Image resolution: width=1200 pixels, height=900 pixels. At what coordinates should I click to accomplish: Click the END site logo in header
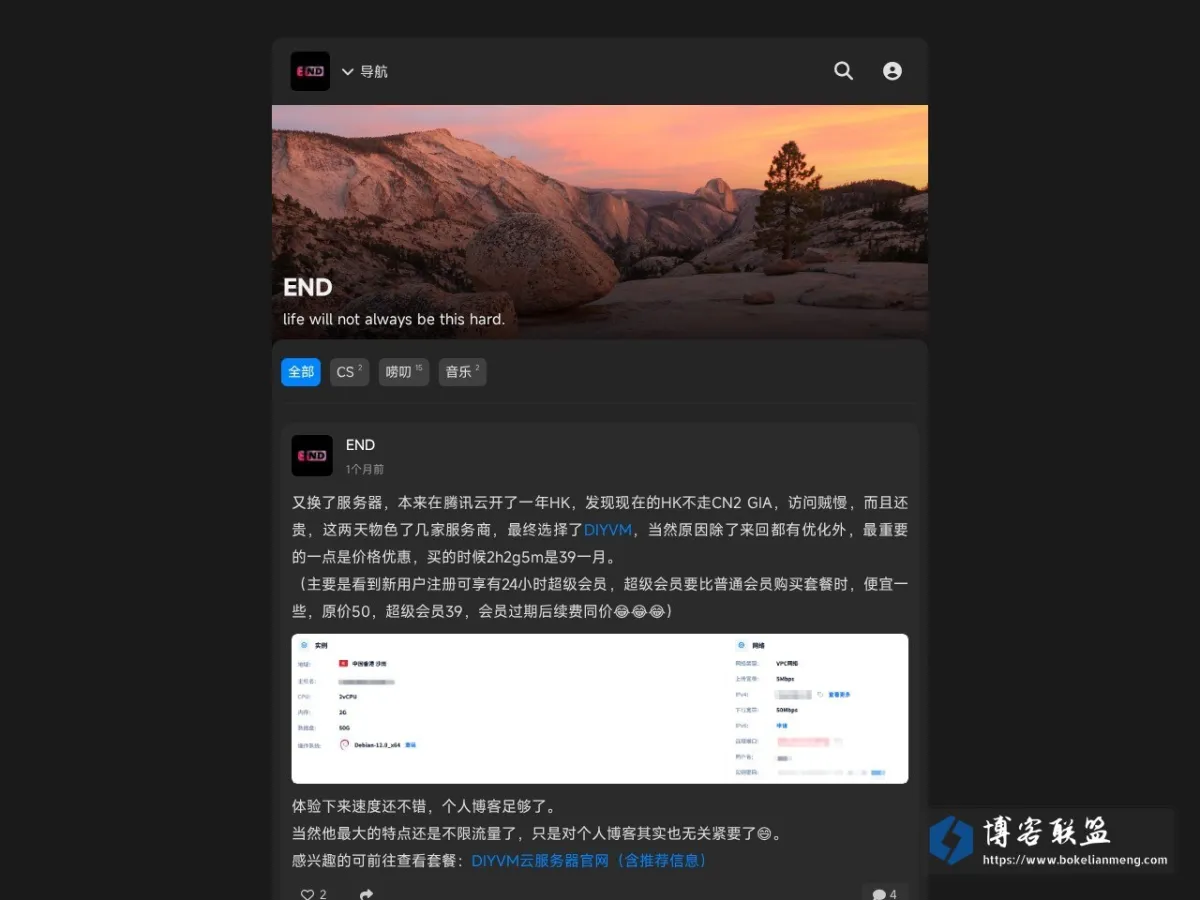pyautogui.click(x=310, y=71)
